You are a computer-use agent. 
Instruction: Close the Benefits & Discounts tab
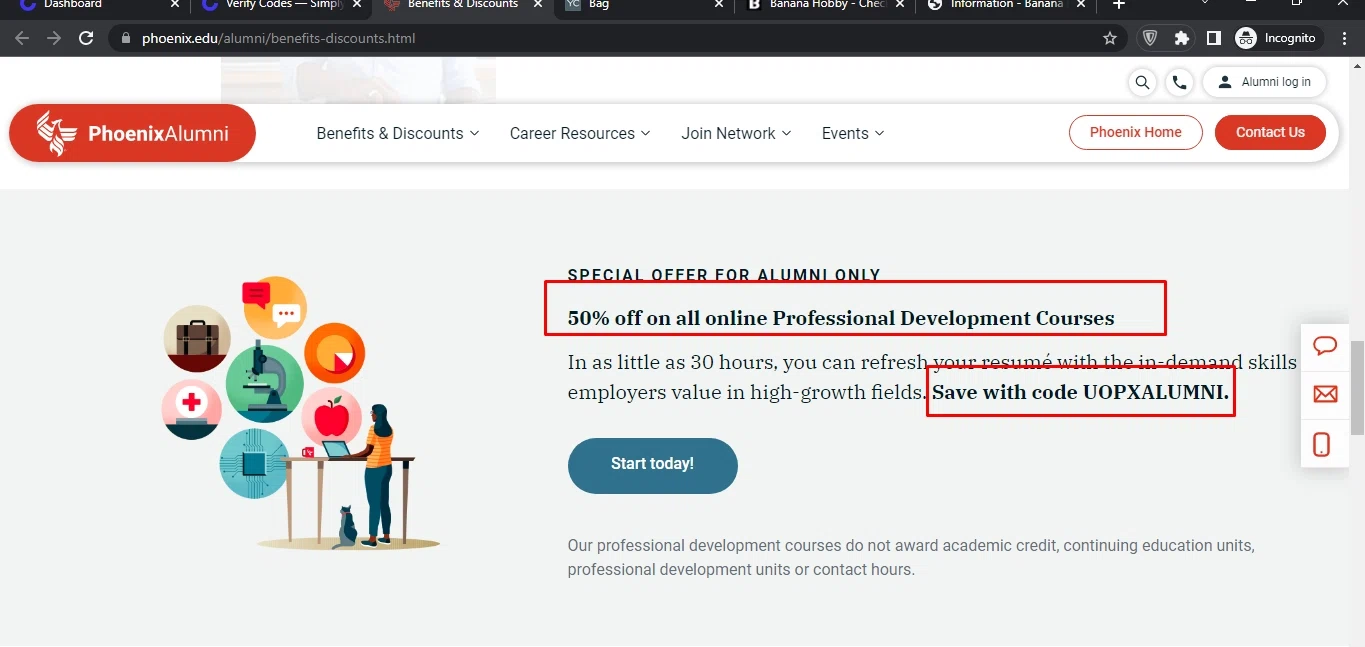tap(538, 5)
